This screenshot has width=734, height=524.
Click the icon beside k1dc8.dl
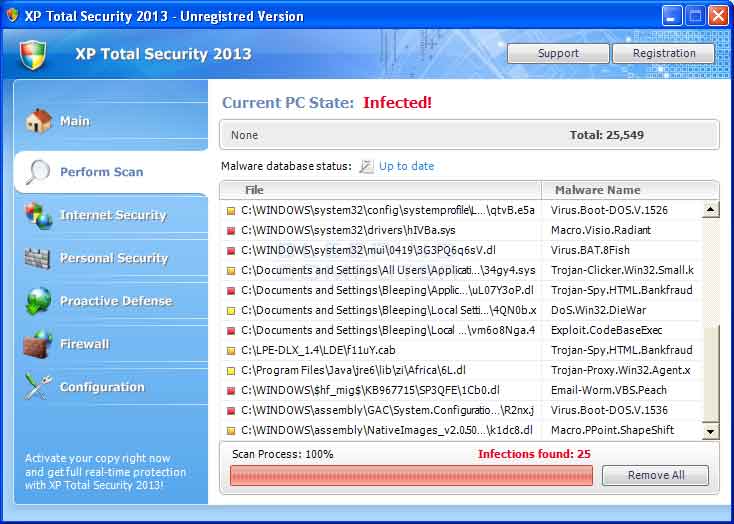click(x=230, y=430)
